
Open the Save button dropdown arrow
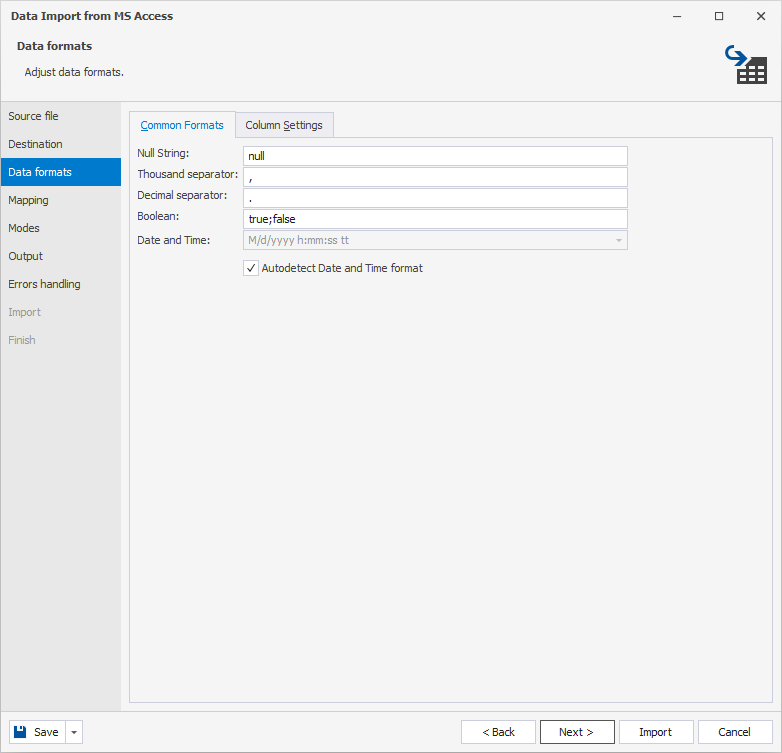74,732
